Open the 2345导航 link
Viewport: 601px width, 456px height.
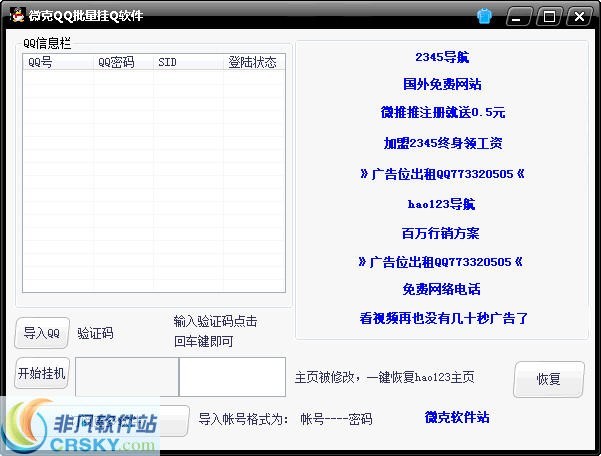(442, 57)
